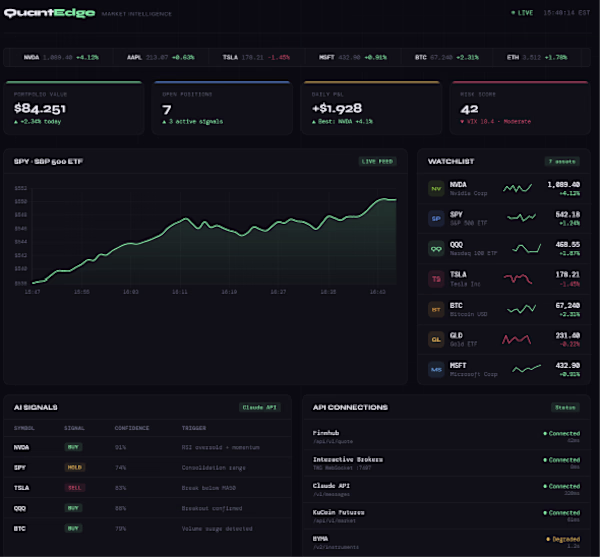This screenshot has width=600, height=557.
Task: Click the VIX 18.4 Moderate label
Action: click(x=496, y=122)
